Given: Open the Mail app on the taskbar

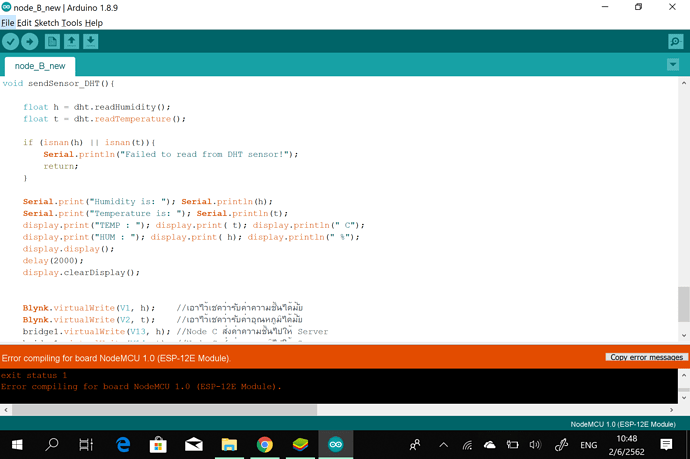Looking at the screenshot, I should (x=194, y=445).
